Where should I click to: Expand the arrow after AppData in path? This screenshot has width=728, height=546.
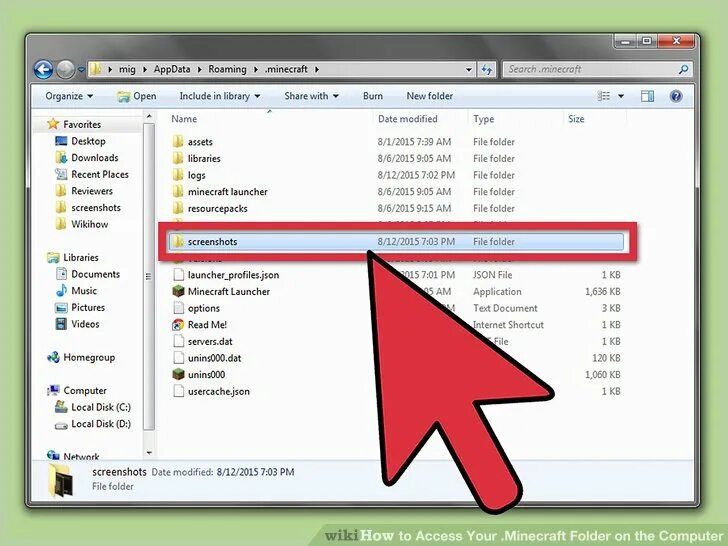tap(199, 70)
